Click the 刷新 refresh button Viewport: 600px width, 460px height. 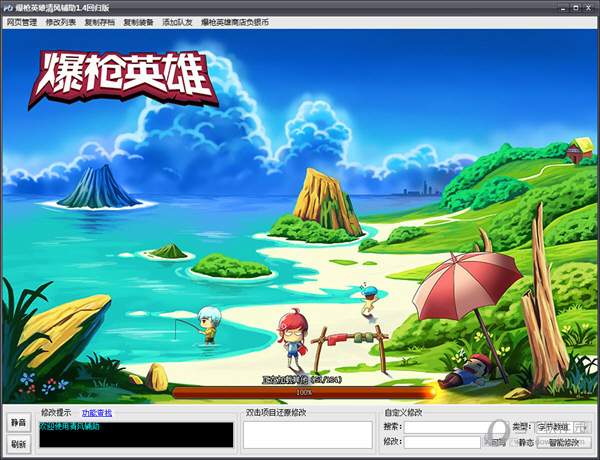click(x=18, y=444)
